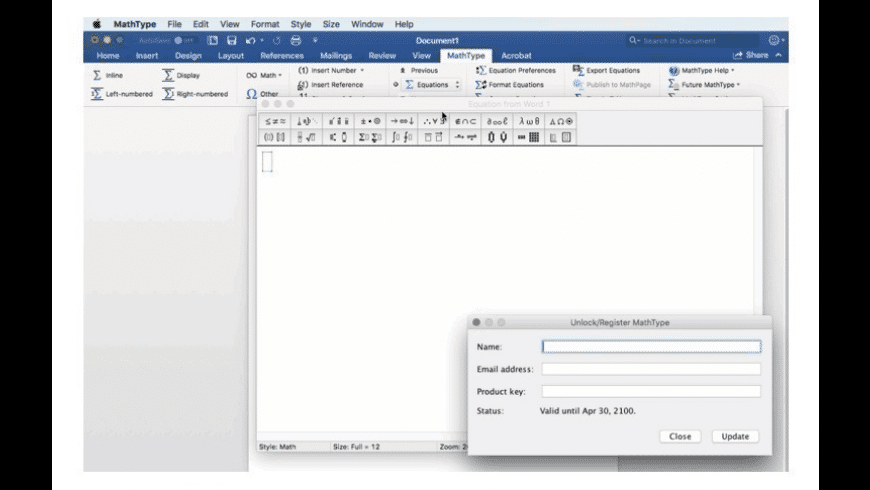Screen dimensions: 870x490
Task: Click the Save icon in Word title bar
Action: tap(231, 40)
